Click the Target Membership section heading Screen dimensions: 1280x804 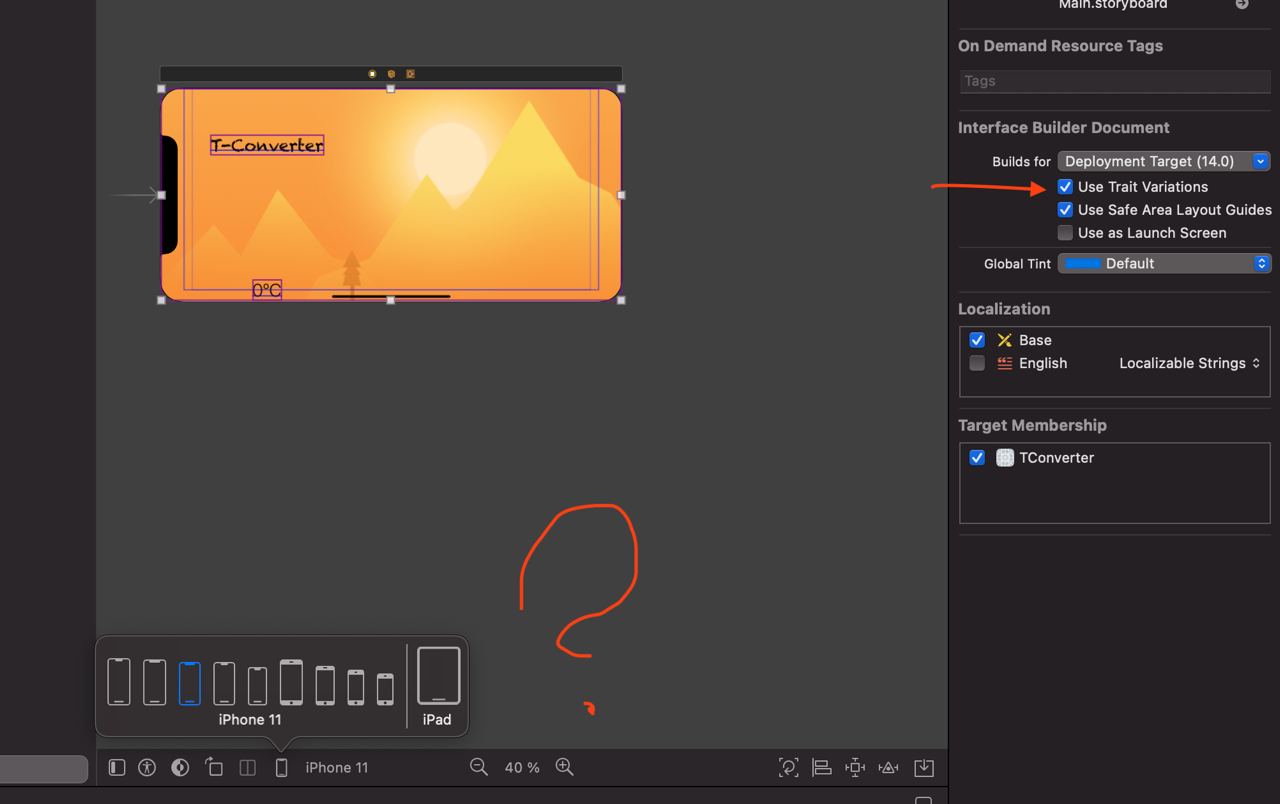tap(1032, 425)
